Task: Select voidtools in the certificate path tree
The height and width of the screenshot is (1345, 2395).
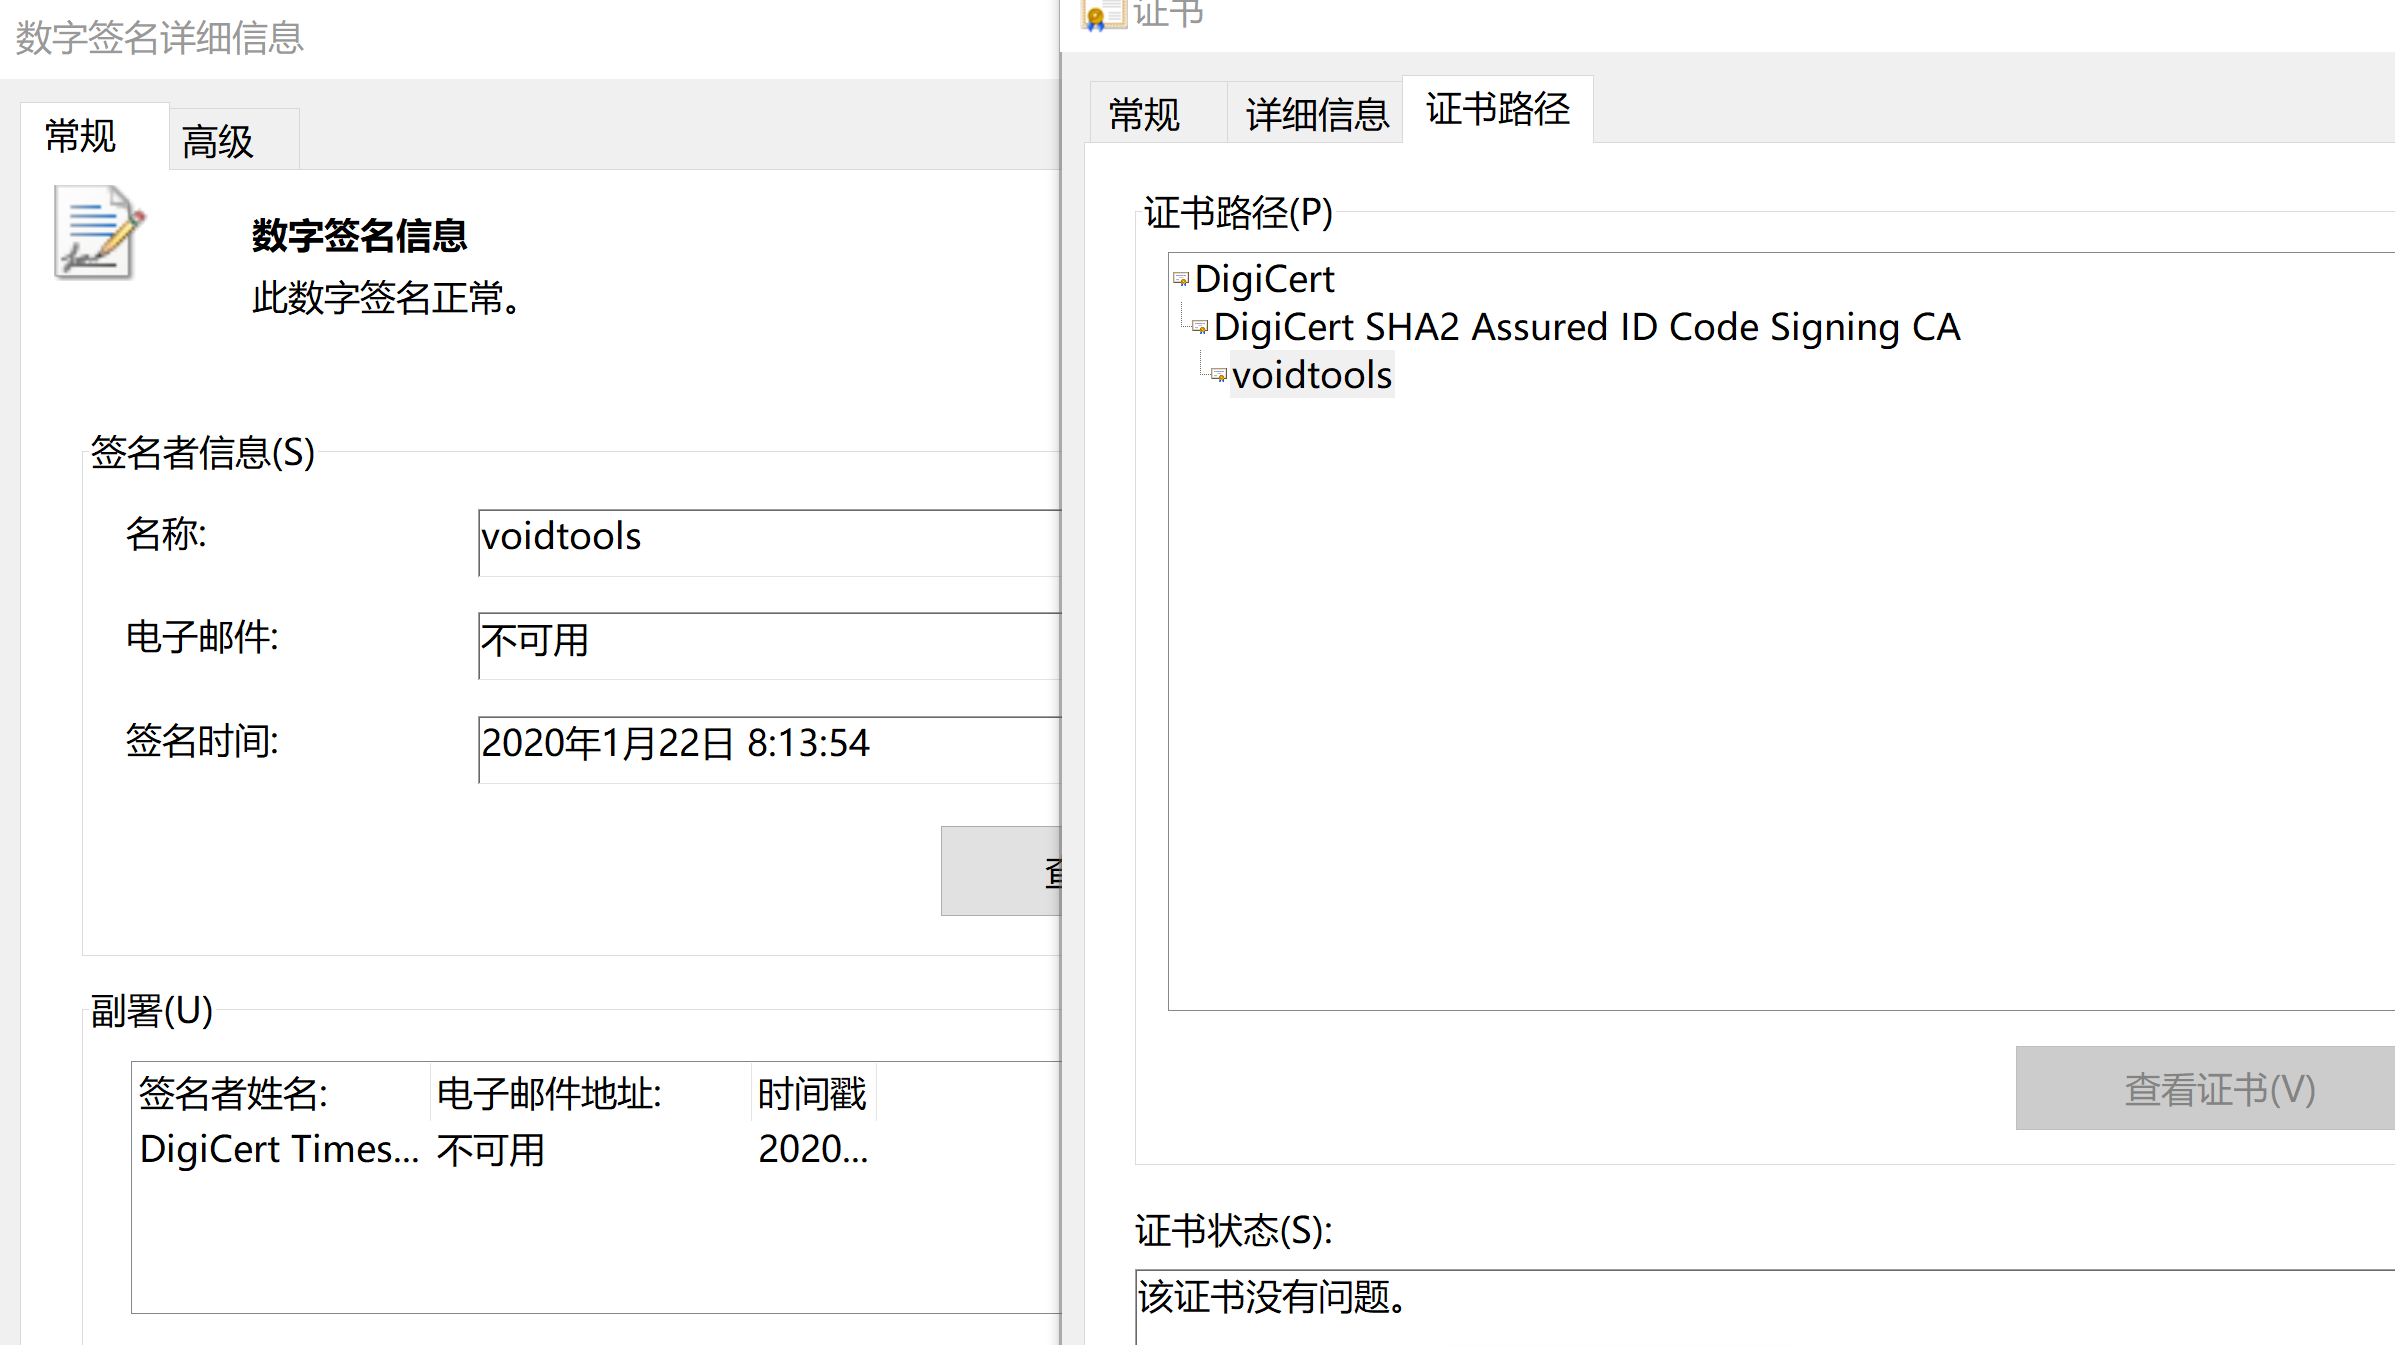Action: pos(1311,375)
